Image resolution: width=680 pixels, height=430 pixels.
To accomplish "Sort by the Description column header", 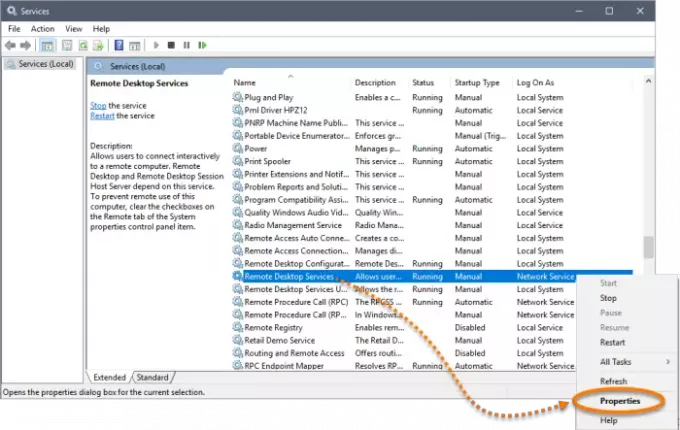I will pyautogui.click(x=375, y=82).
